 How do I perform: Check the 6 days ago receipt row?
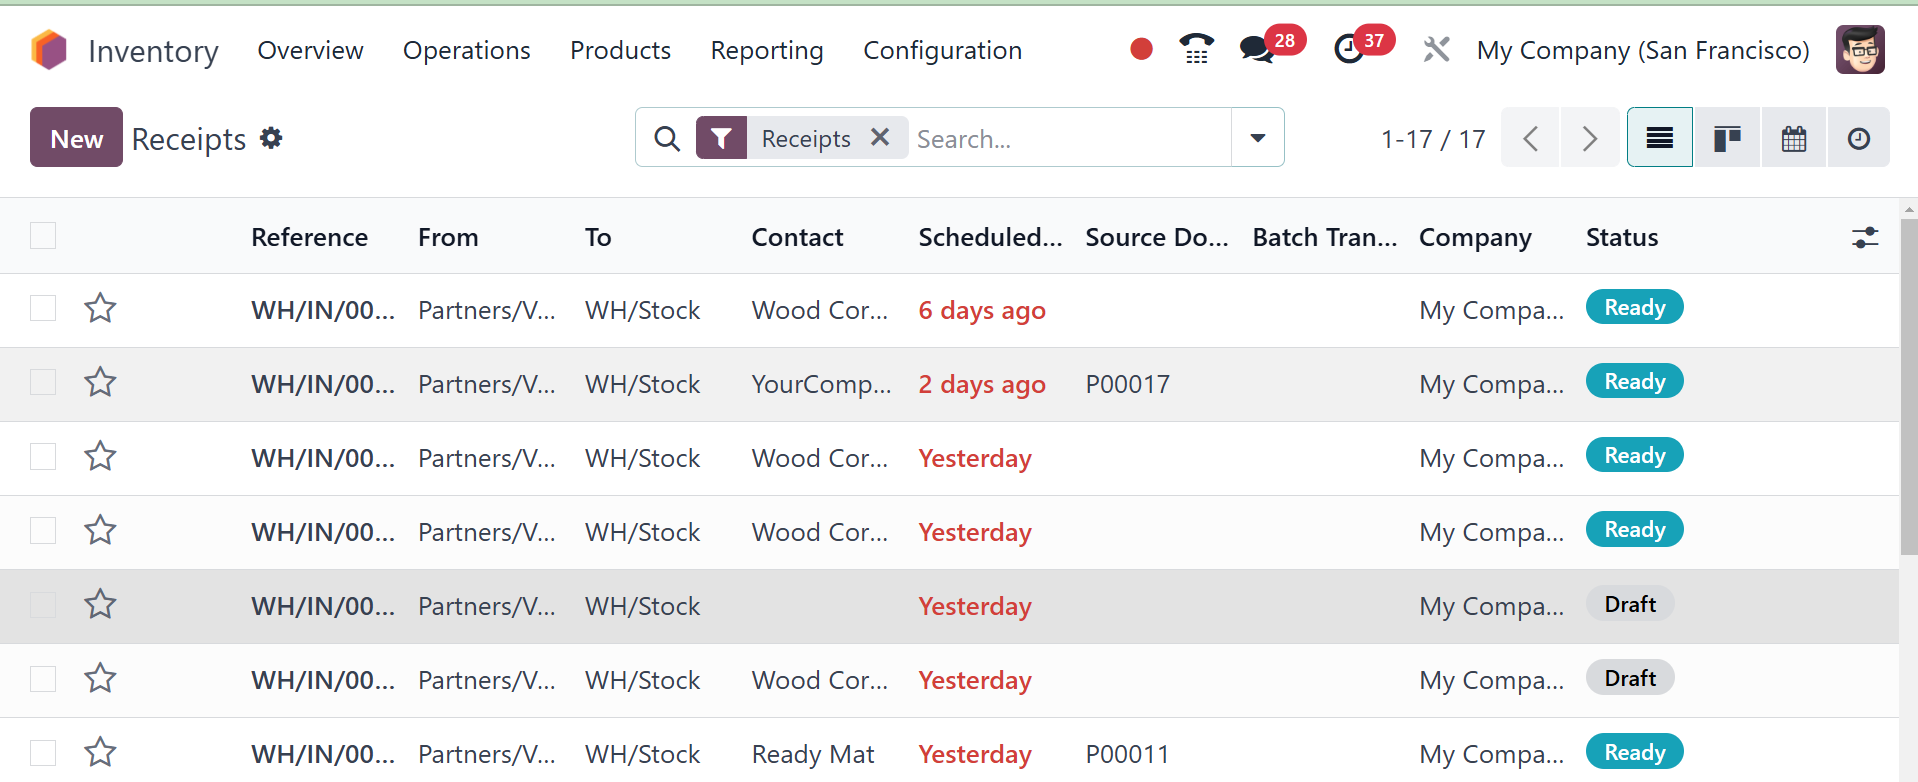coord(43,309)
